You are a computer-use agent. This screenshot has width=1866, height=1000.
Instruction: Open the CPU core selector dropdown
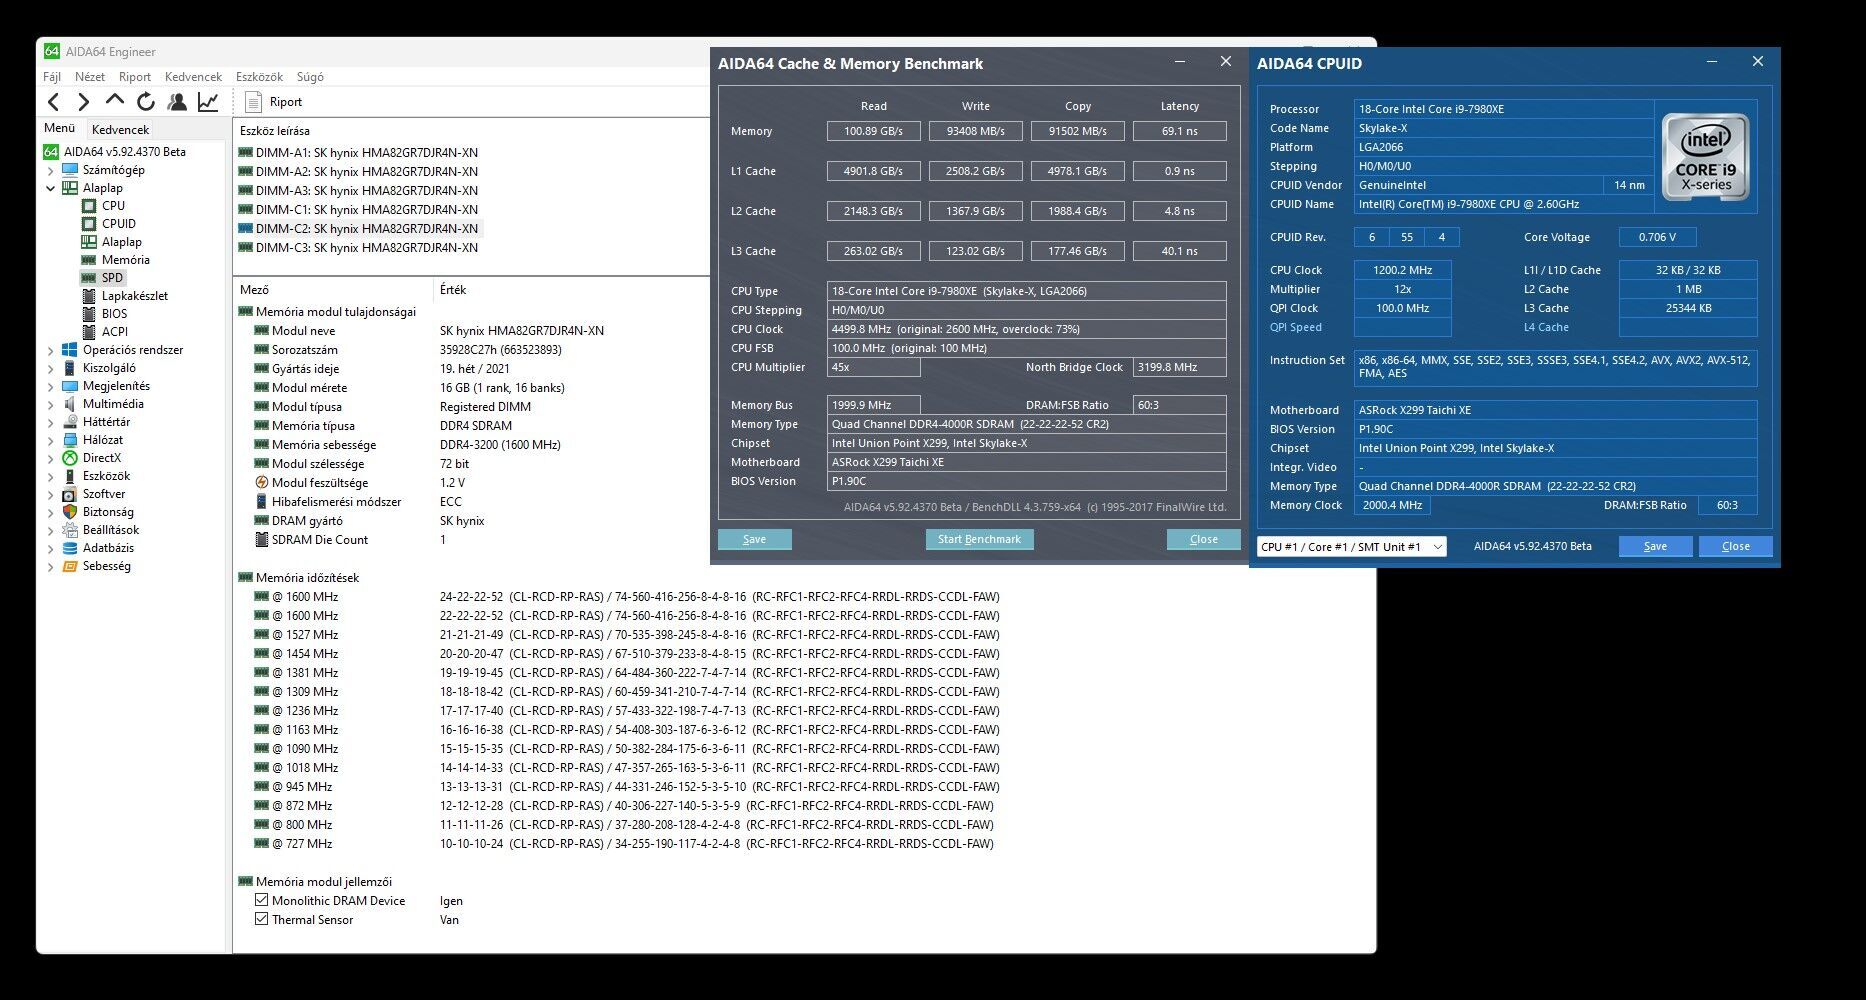click(x=1351, y=547)
